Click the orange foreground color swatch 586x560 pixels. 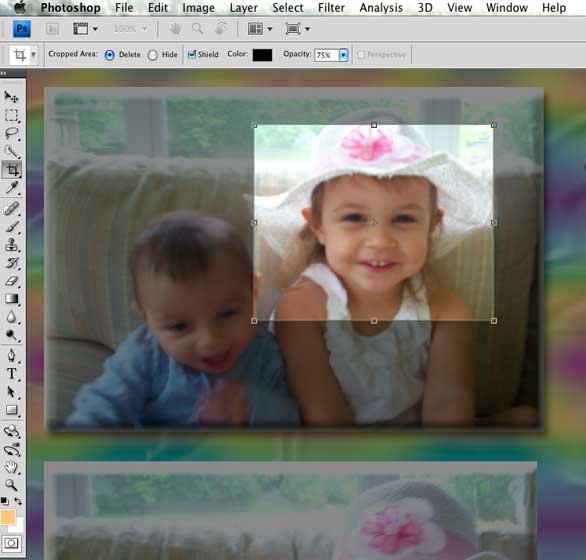pos(8,517)
